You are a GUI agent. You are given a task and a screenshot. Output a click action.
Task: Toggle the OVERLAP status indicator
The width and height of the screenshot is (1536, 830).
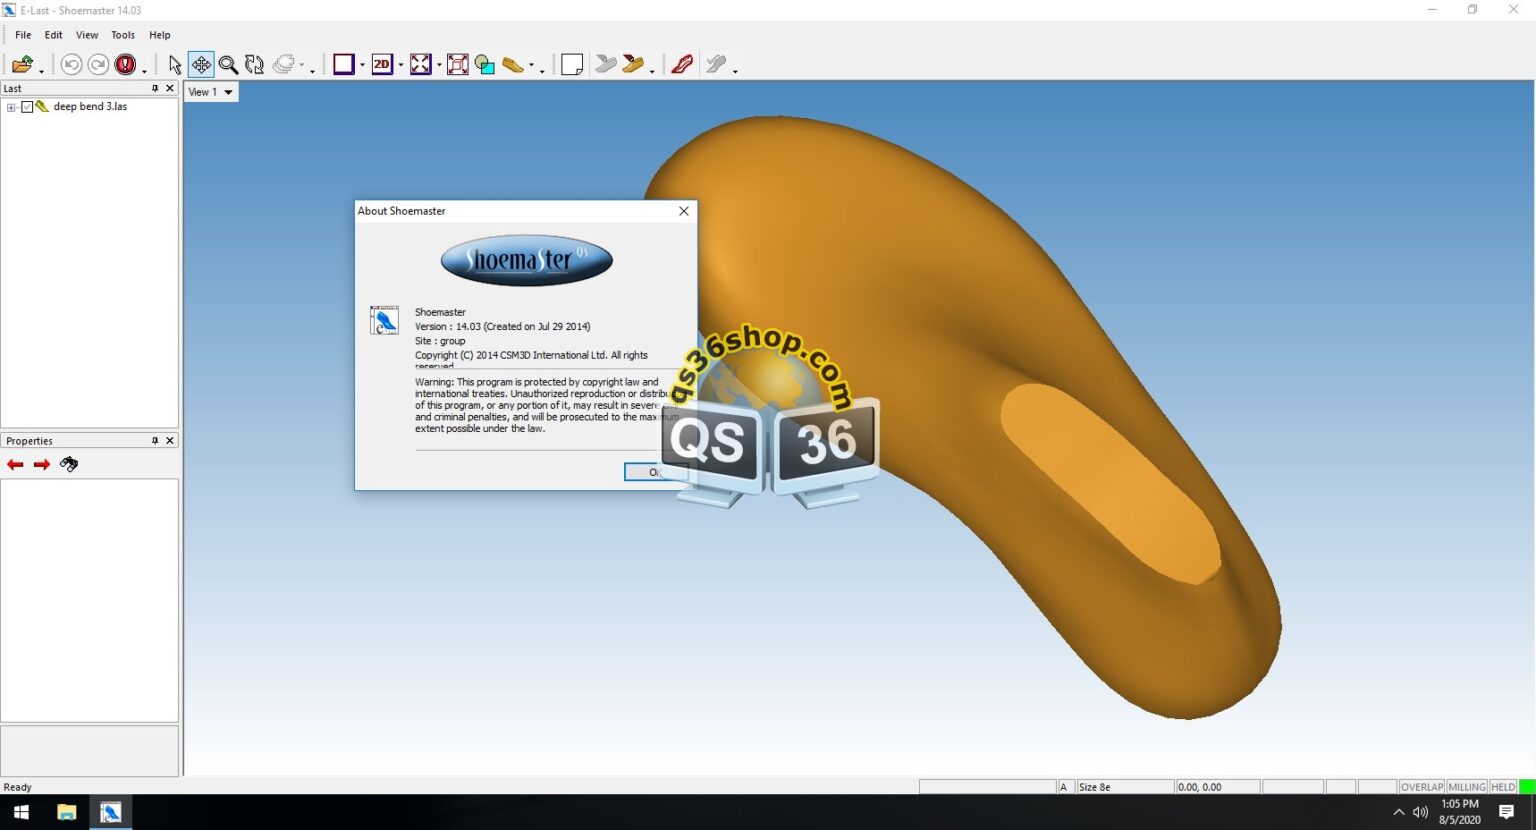pos(1421,787)
